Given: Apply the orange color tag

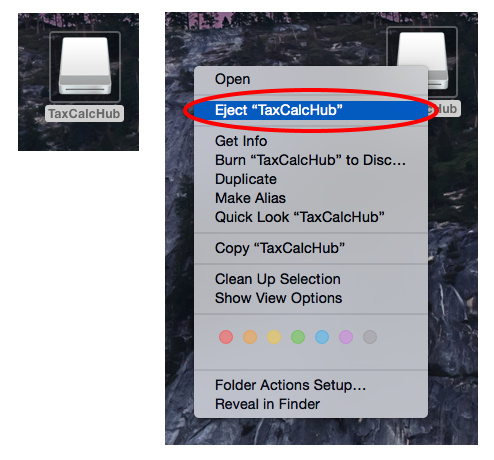Looking at the screenshot, I should [250, 337].
